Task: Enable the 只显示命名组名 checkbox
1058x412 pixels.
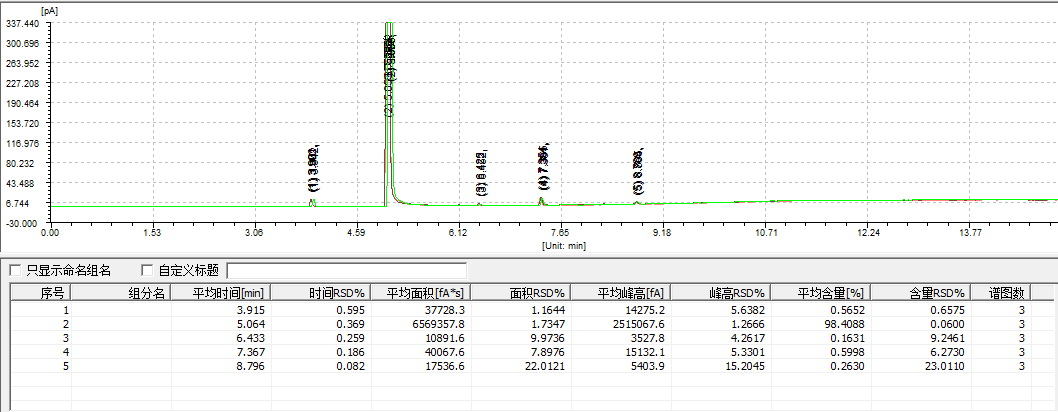Action: click(15, 270)
